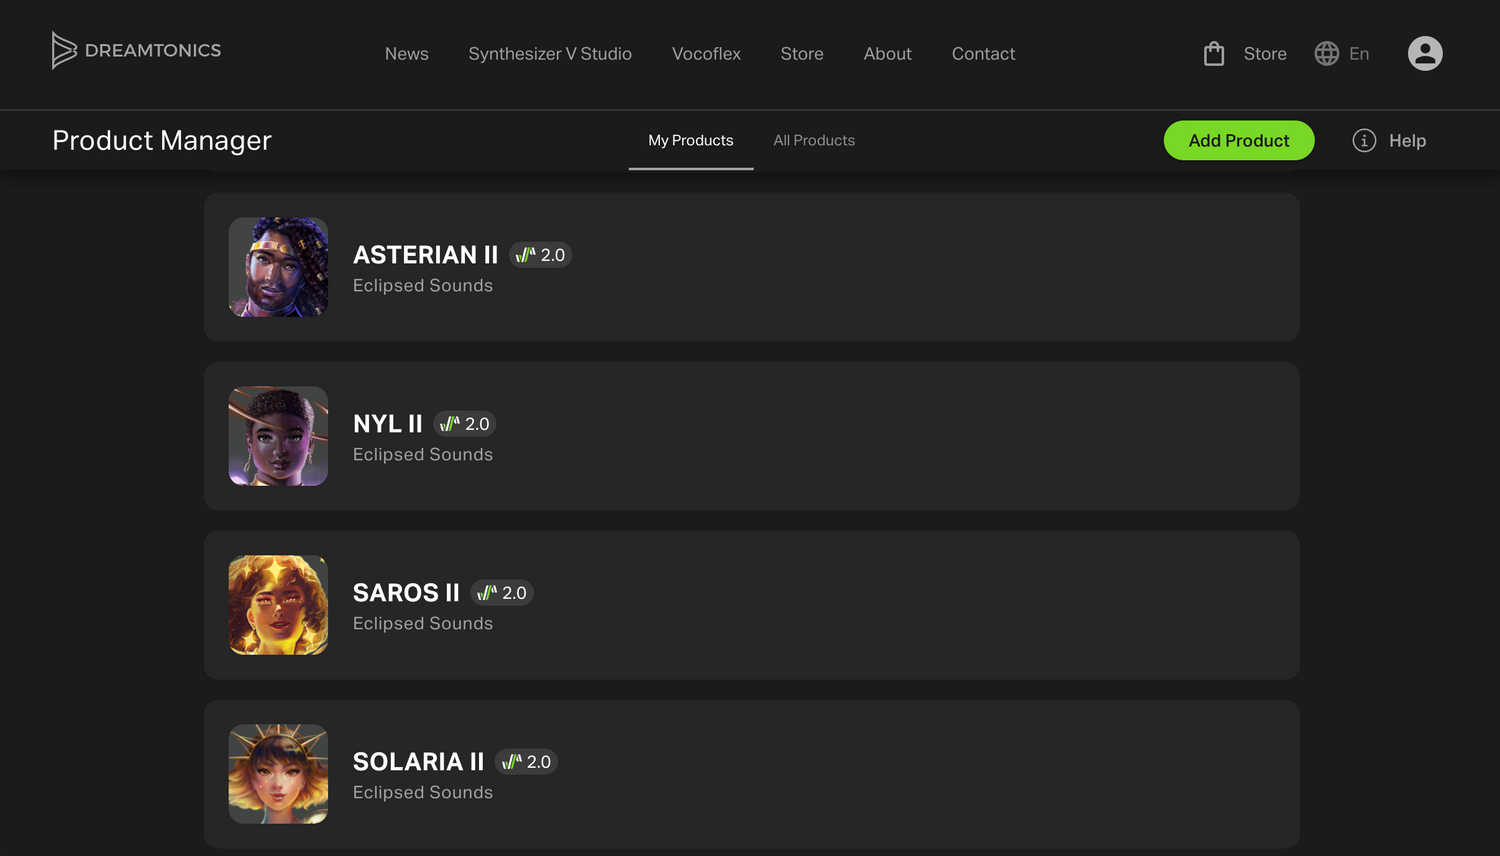Image resolution: width=1500 pixels, height=856 pixels.
Task: Open the user account avatar icon
Action: pyautogui.click(x=1425, y=54)
